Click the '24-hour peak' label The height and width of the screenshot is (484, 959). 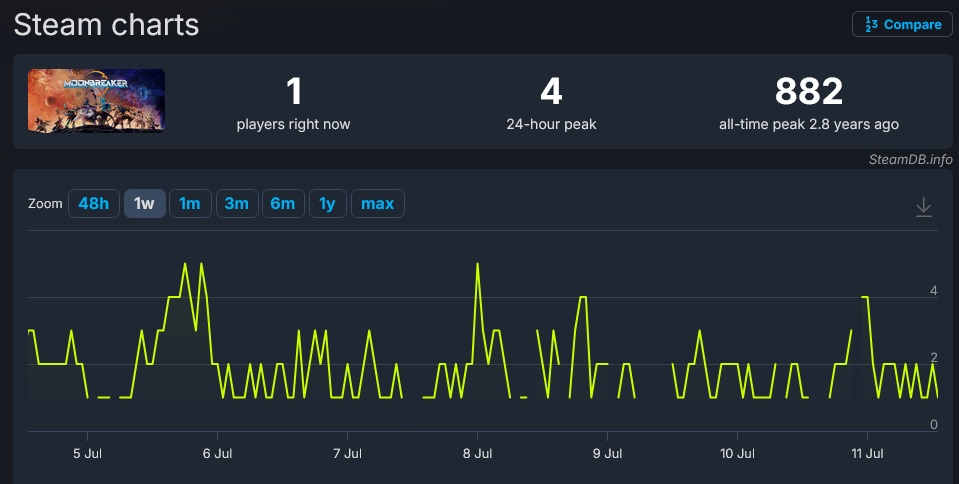tap(551, 124)
